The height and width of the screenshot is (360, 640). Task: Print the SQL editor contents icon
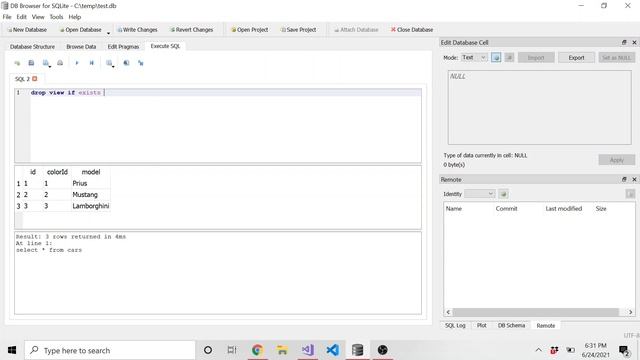point(60,63)
